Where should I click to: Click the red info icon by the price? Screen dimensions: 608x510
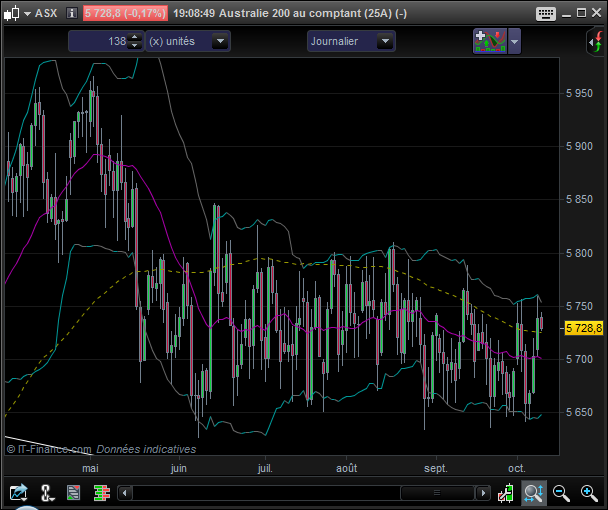click(72, 13)
